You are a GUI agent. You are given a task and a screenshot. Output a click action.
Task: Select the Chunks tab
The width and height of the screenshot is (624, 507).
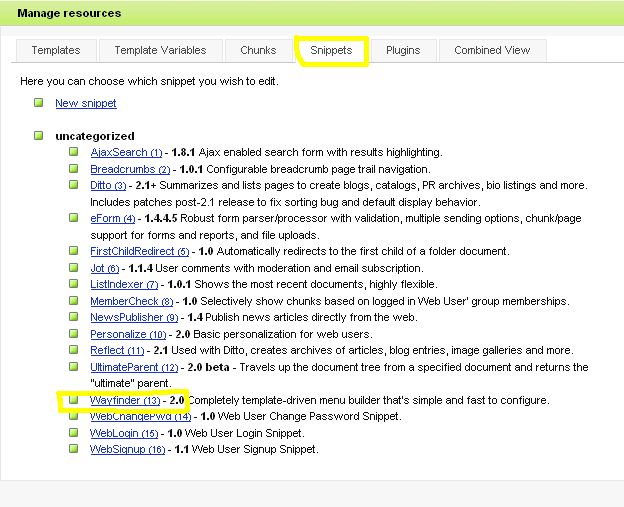pyautogui.click(x=258, y=50)
